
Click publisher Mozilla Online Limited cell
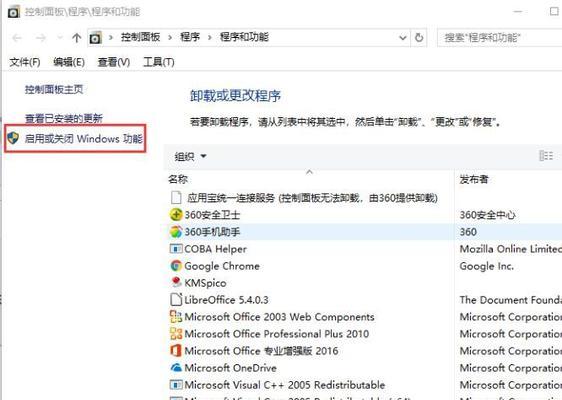pyautogui.click(x=511, y=249)
